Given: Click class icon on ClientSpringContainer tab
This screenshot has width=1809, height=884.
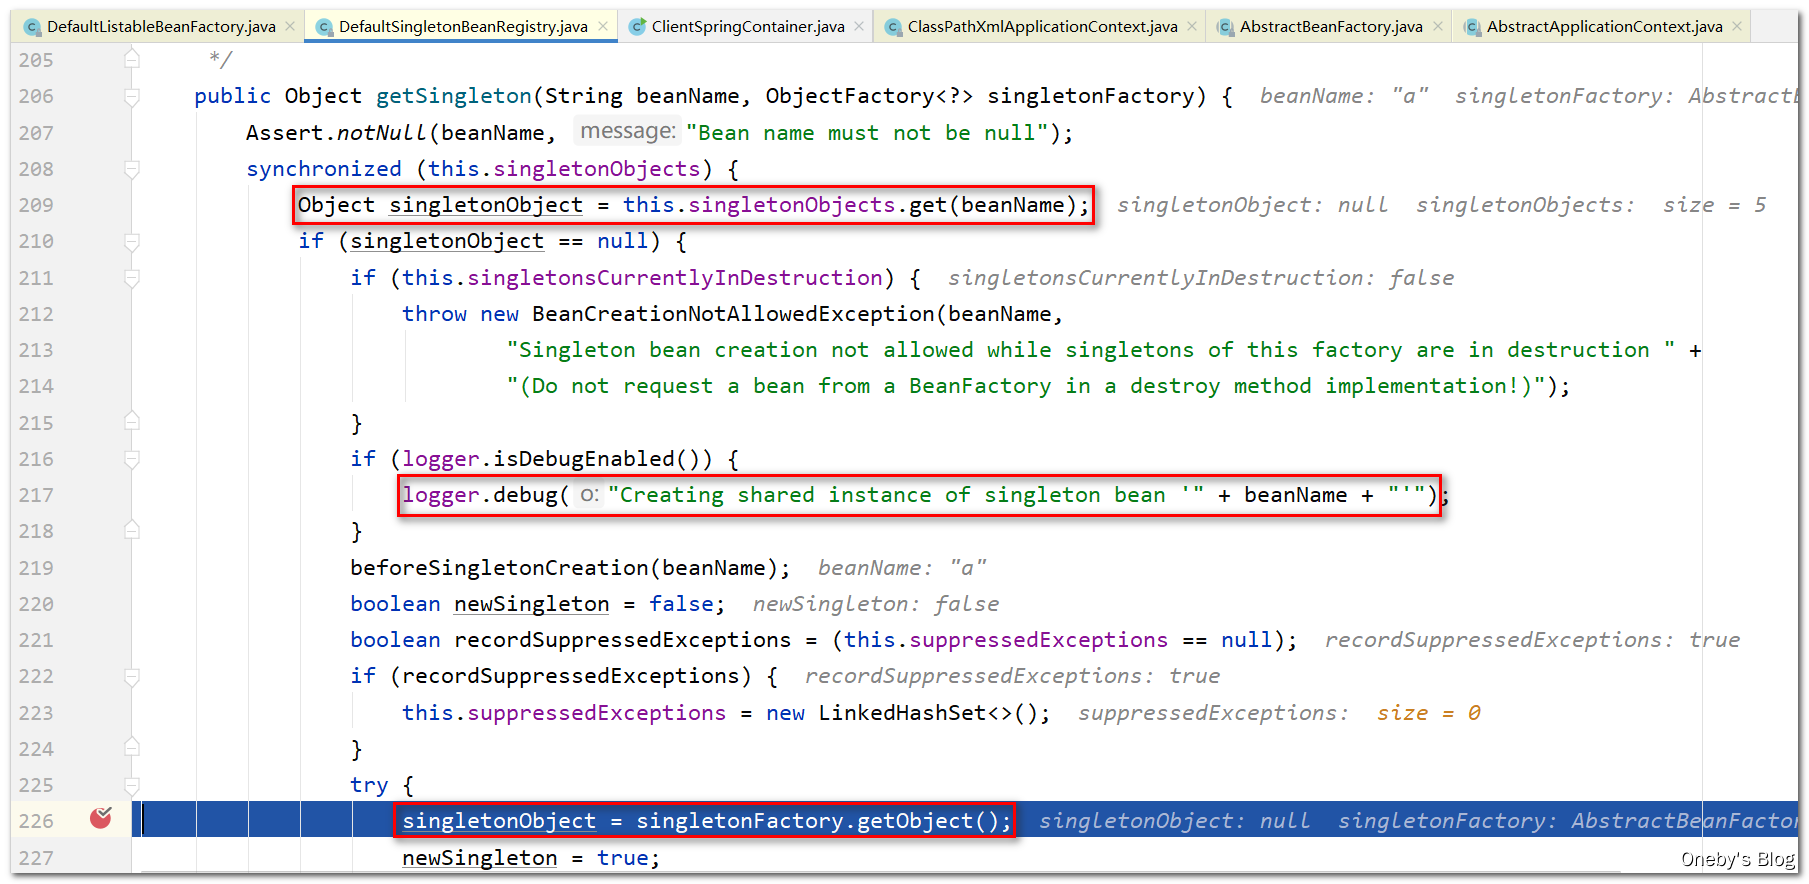Looking at the screenshot, I should (x=637, y=27).
